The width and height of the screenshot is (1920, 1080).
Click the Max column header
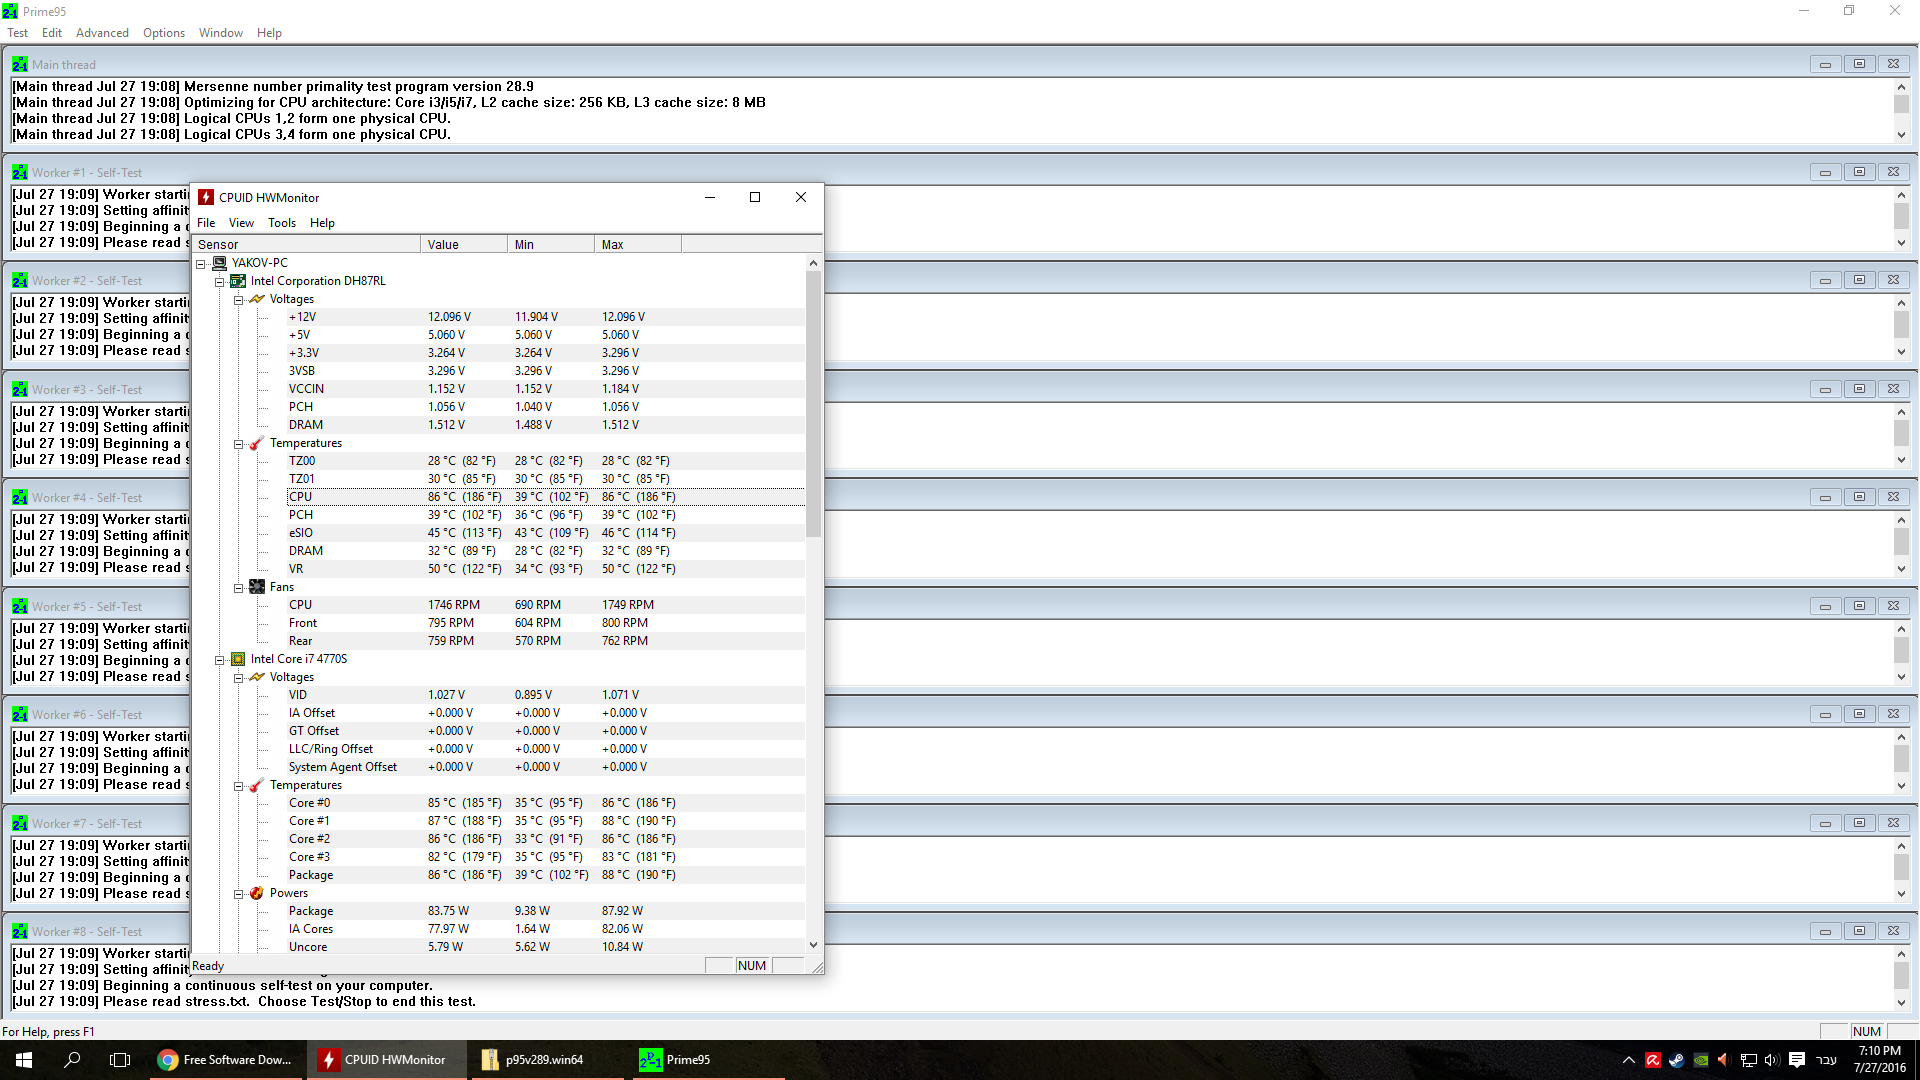(638, 244)
